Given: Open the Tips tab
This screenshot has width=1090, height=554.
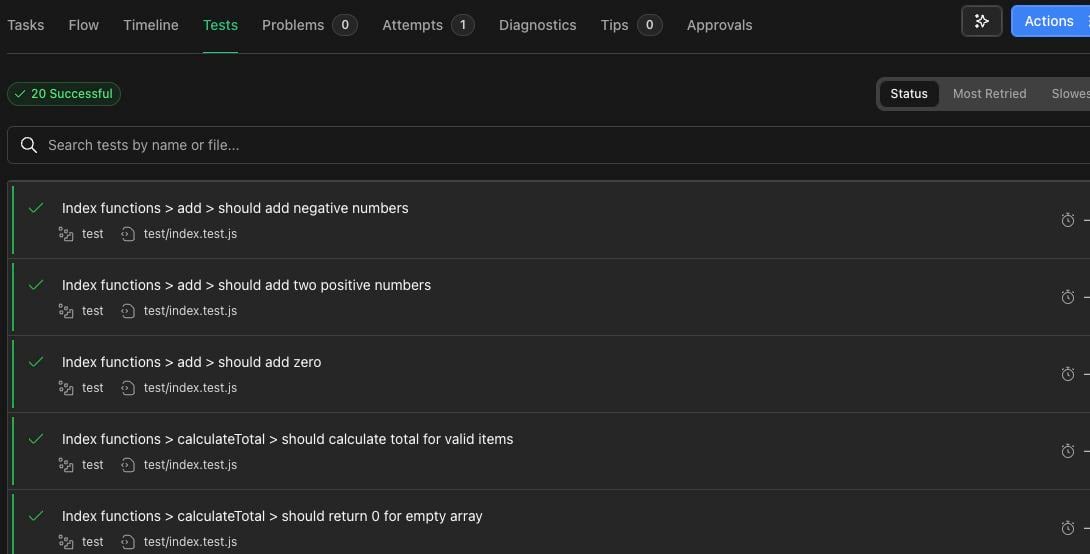Looking at the screenshot, I should pos(631,25).
